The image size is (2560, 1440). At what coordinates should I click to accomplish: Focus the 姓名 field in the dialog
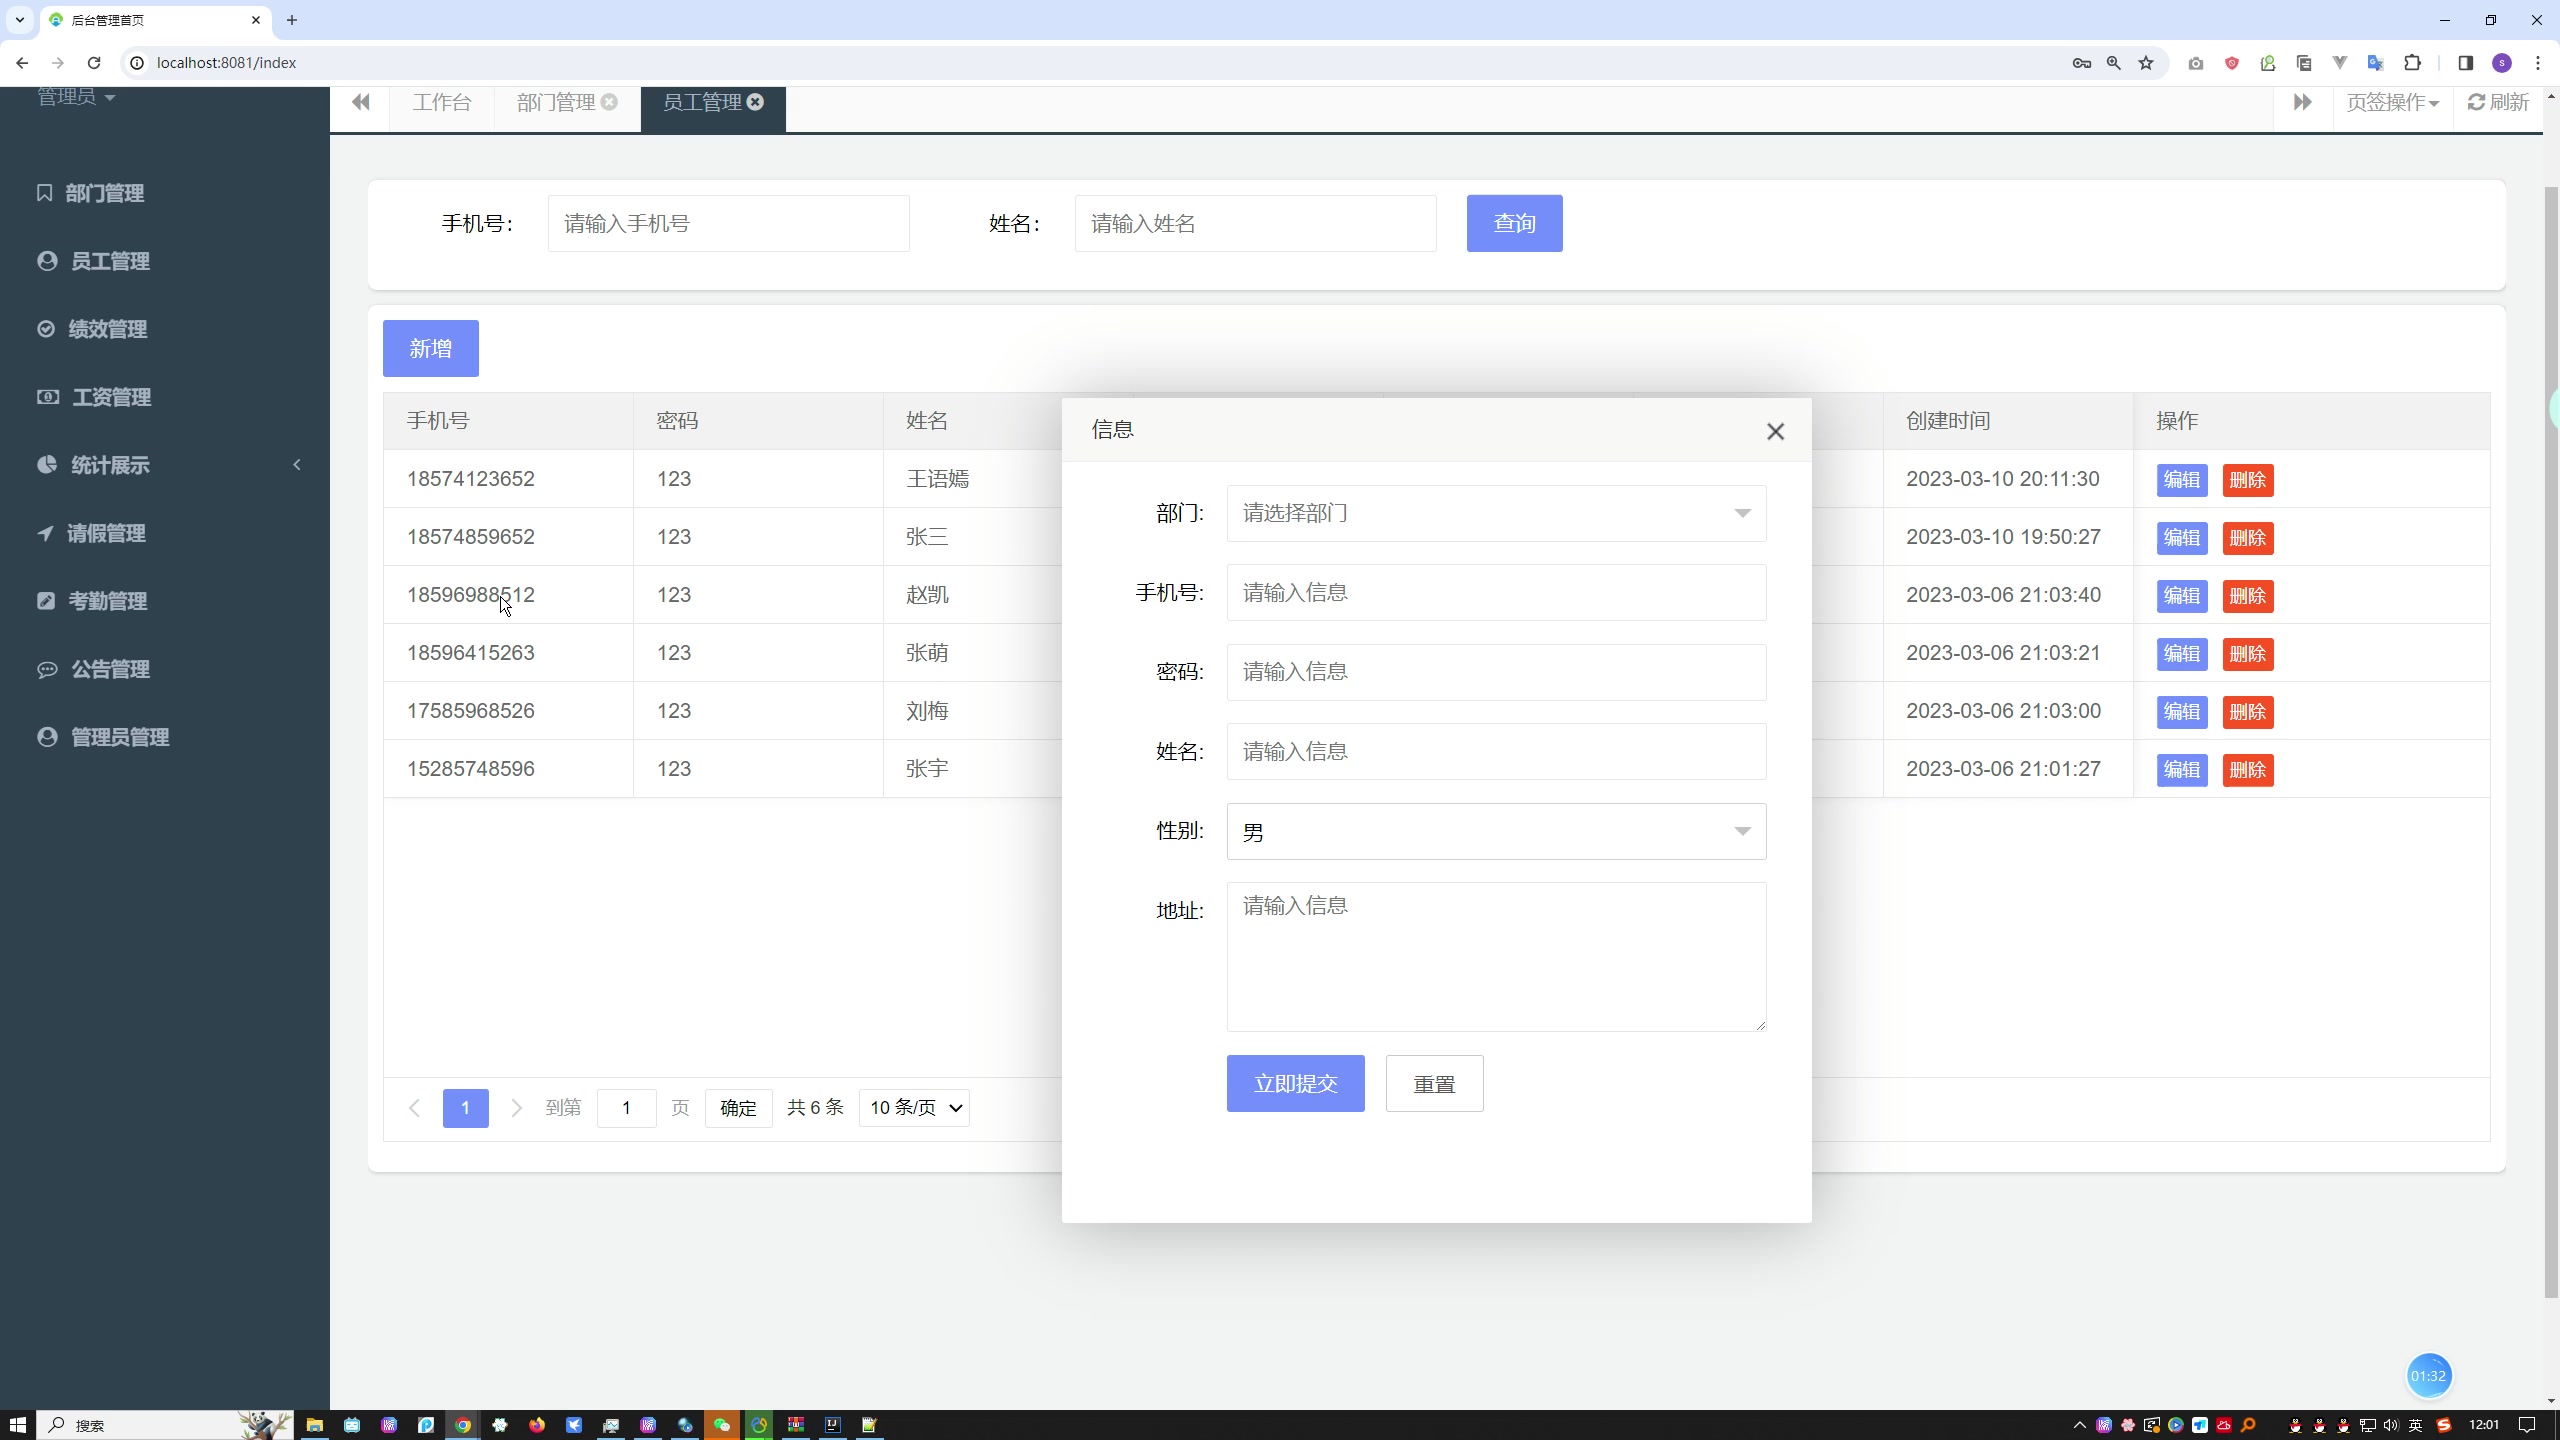(1496, 752)
